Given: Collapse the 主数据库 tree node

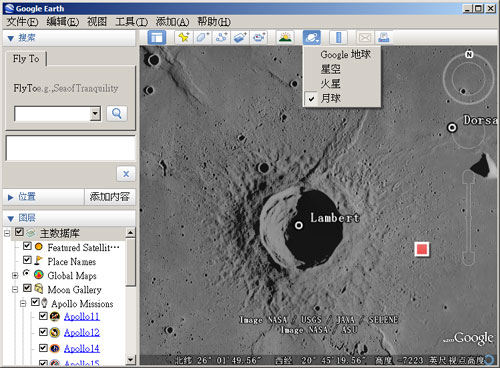Looking at the screenshot, I should (x=7, y=233).
